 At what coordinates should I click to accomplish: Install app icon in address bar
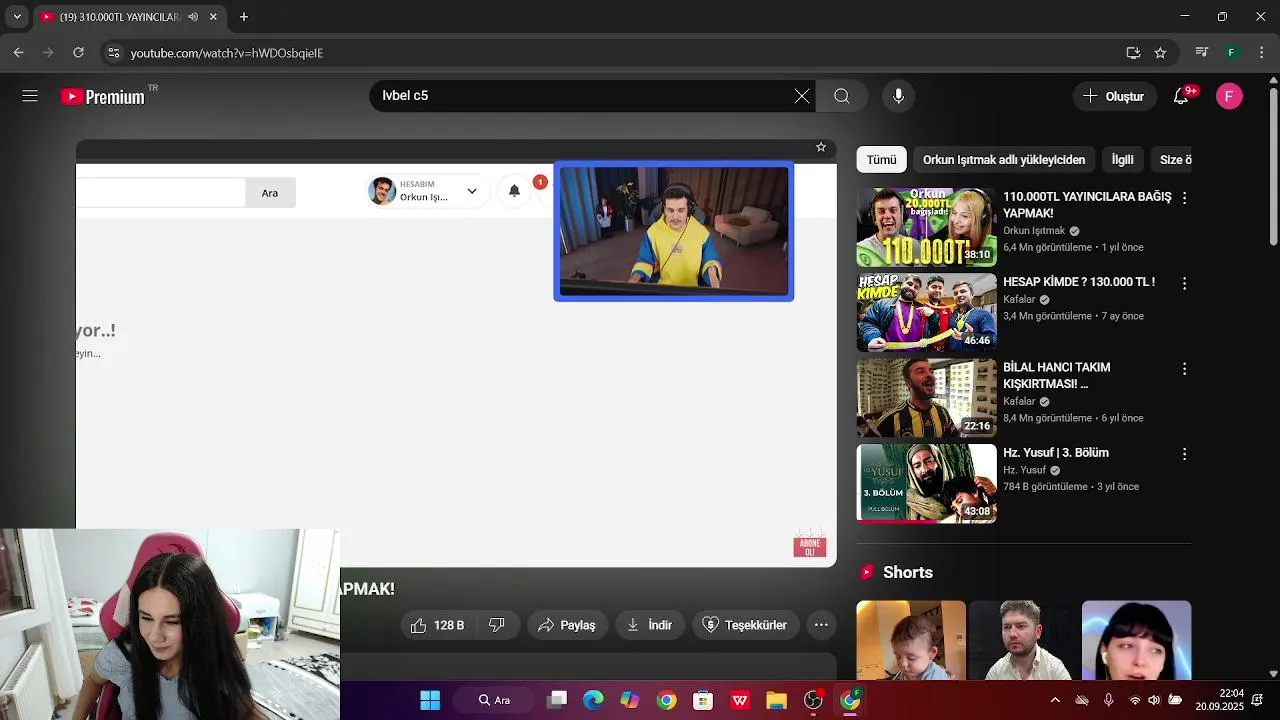1133,53
